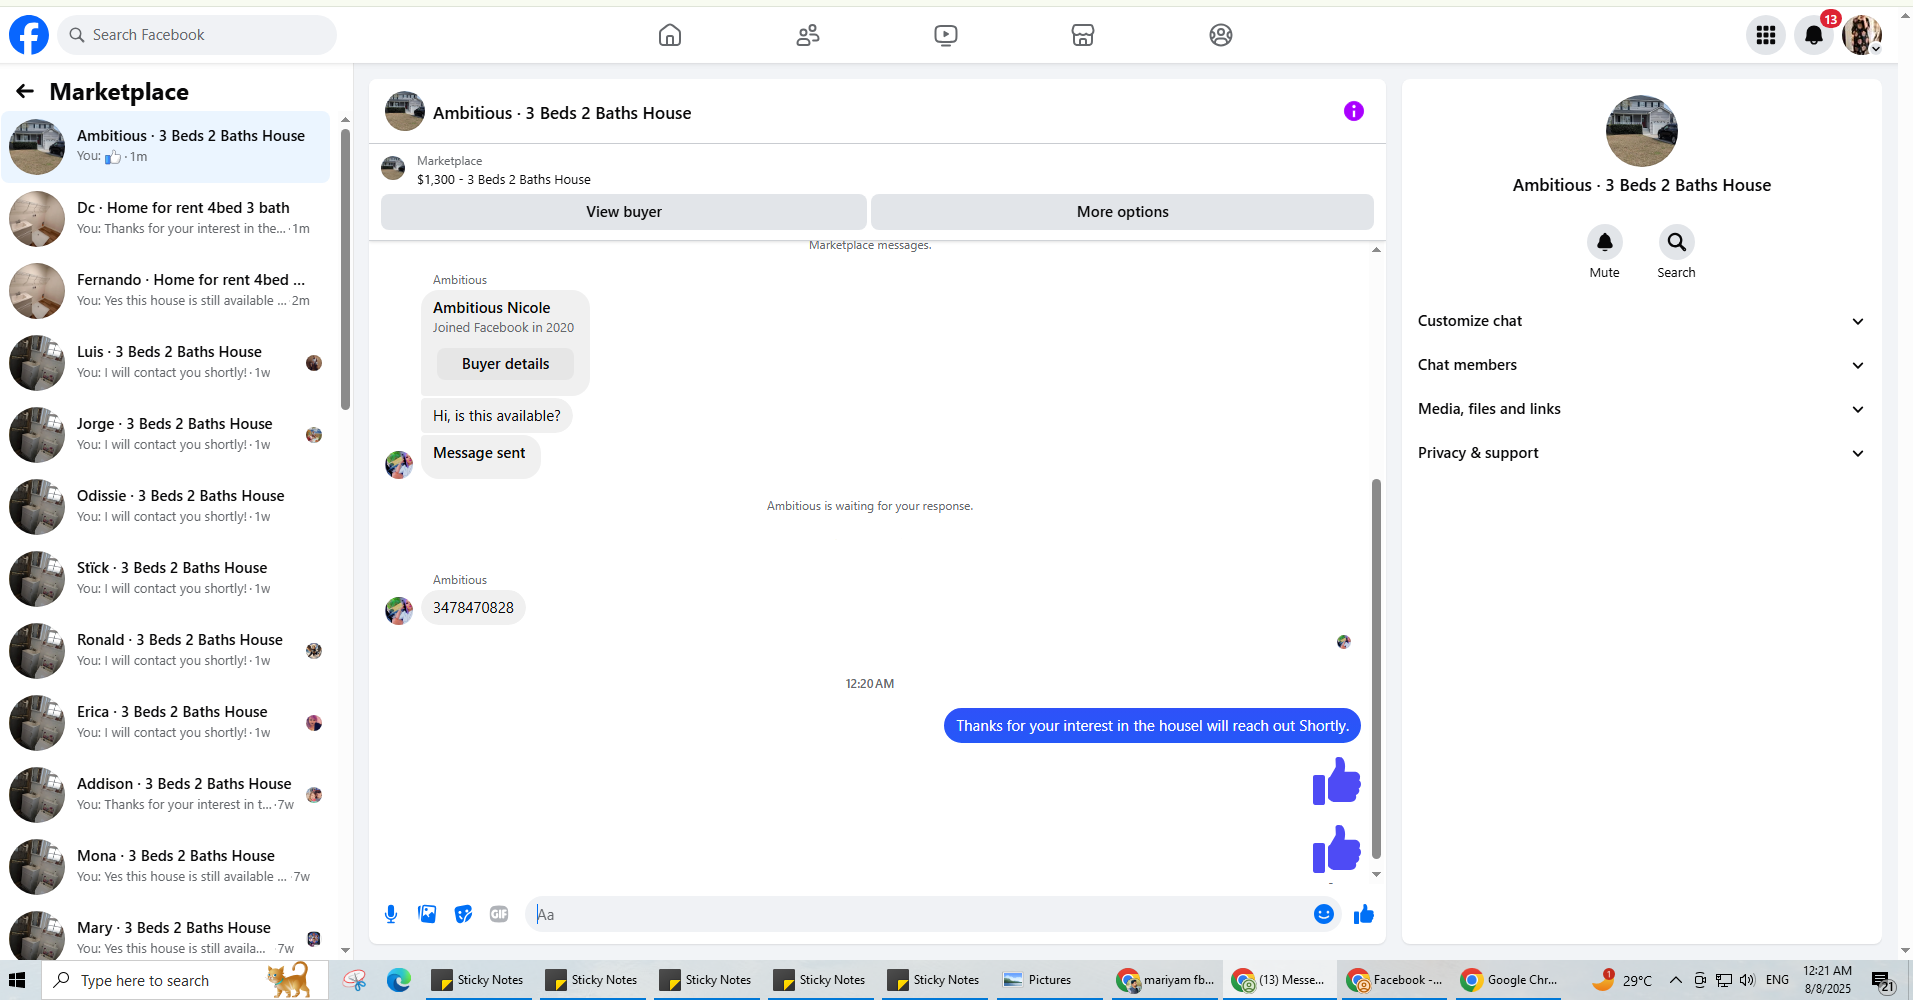Attach a photo using the image icon
This screenshot has height=1000, width=1913.
point(427,914)
